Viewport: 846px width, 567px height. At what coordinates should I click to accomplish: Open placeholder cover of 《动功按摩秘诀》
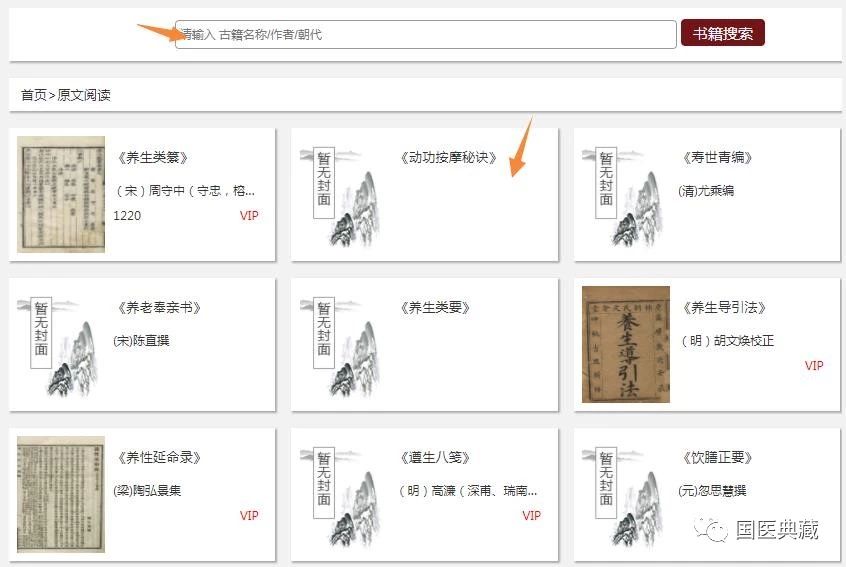point(343,195)
